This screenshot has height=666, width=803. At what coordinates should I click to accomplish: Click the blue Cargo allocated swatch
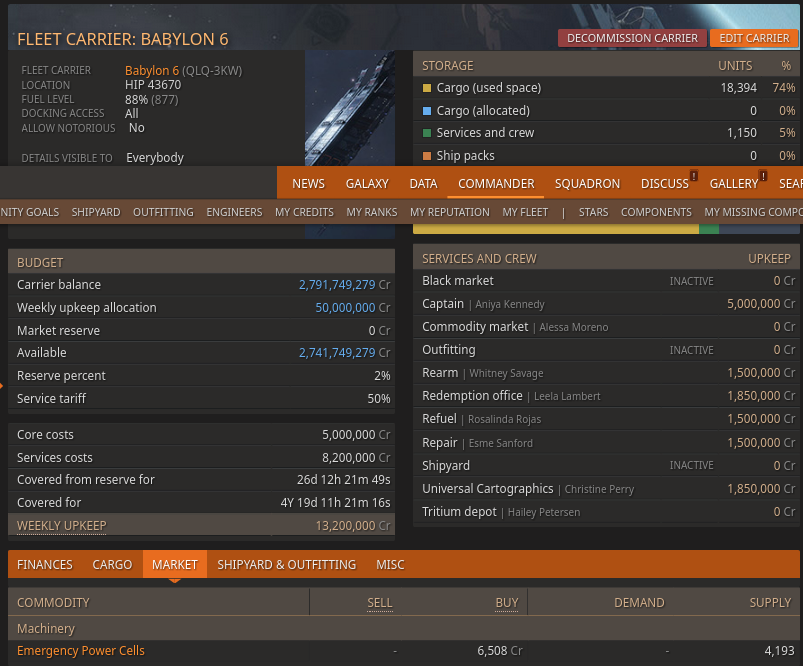pyautogui.click(x=427, y=111)
